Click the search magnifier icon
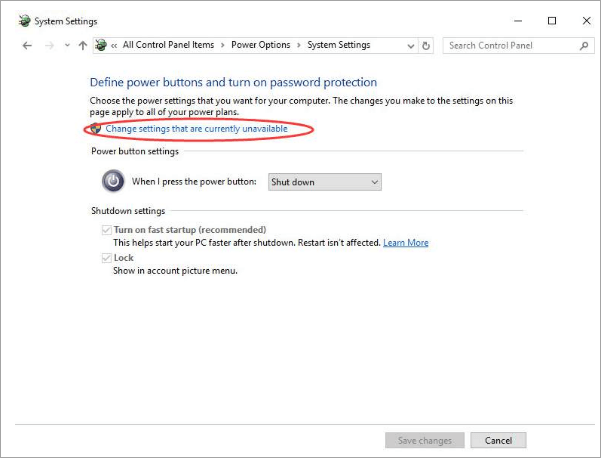 click(585, 45)
